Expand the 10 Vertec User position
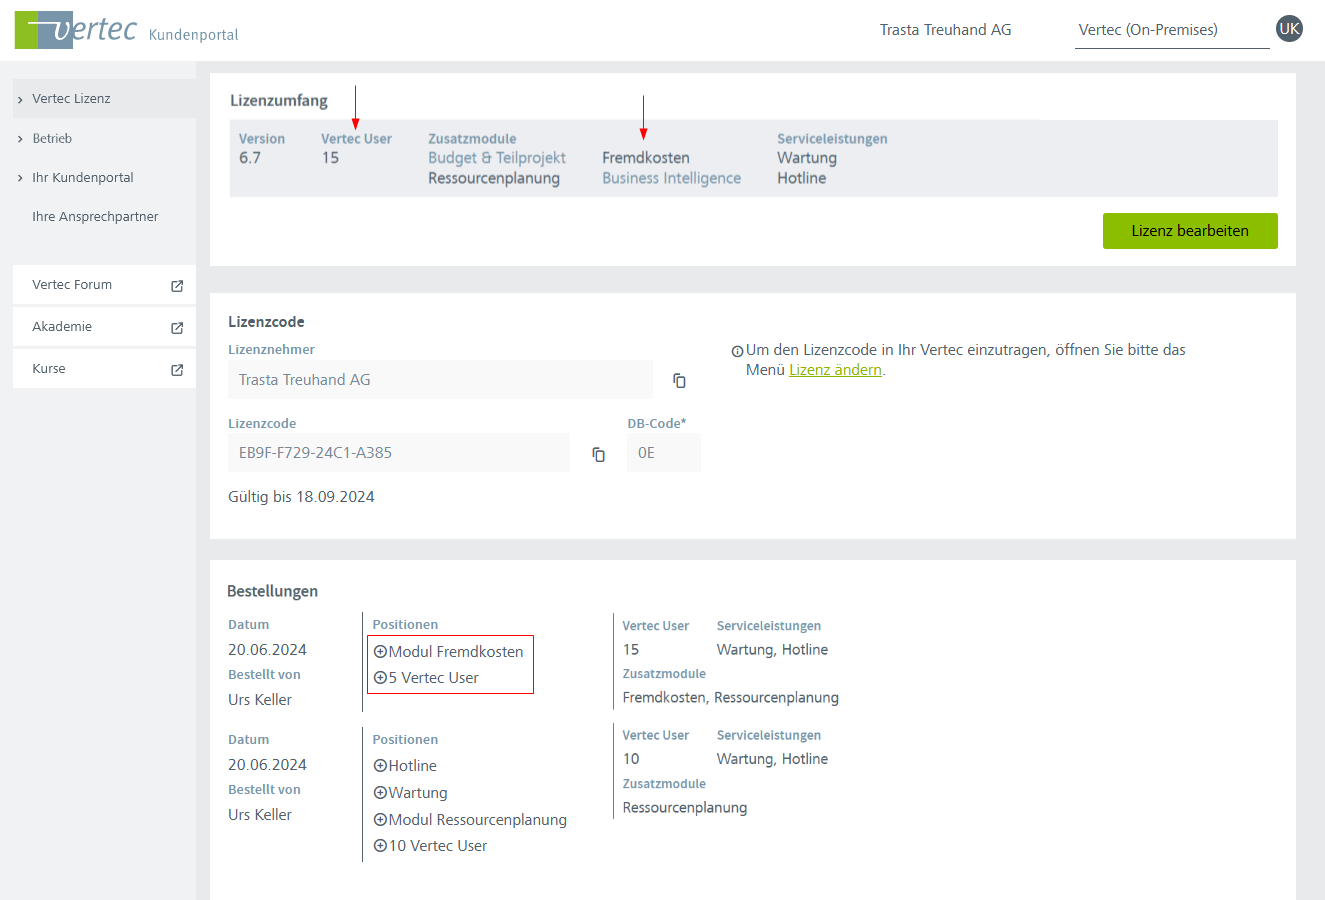The width and height of the screenshot is (1325, 900). pos(380,846)
